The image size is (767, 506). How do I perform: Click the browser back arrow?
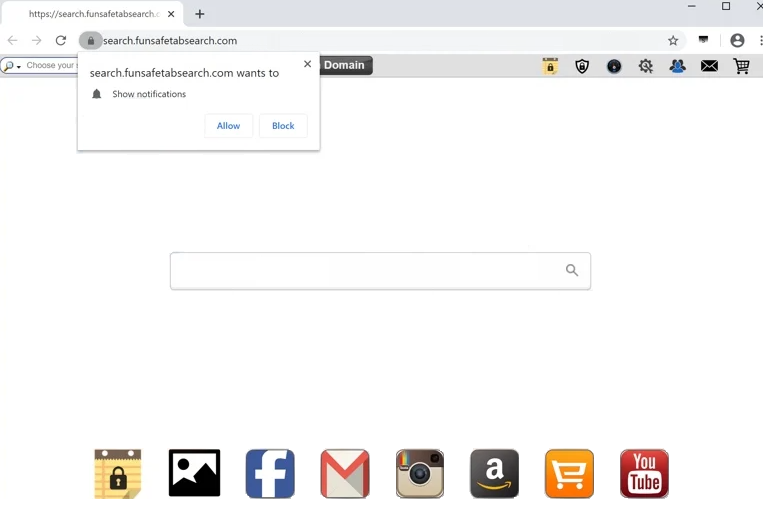[13, 41]
